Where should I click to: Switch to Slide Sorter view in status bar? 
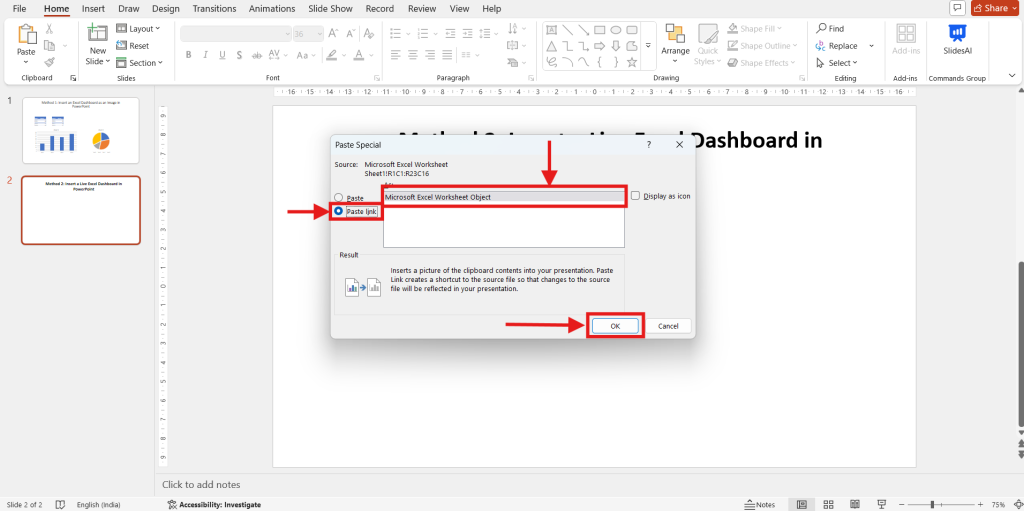click(828, 504)
